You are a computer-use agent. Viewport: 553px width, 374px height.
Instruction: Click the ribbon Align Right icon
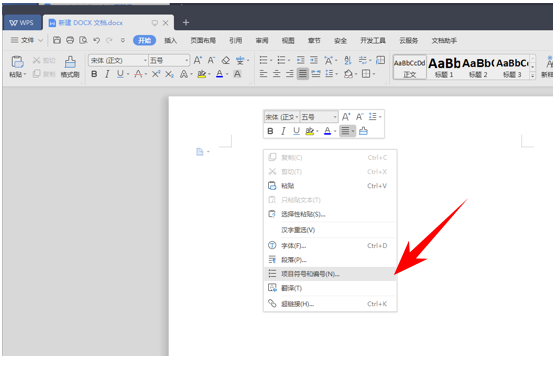(x=290, y=74)
